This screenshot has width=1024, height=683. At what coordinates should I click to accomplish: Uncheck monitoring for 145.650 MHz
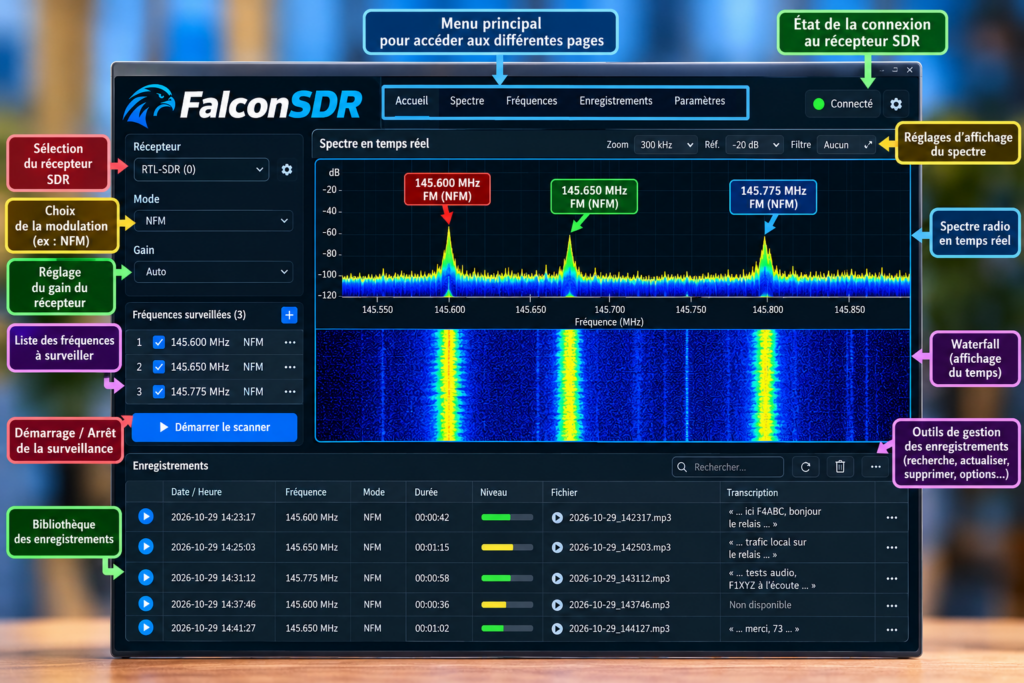tap(159, 367)
